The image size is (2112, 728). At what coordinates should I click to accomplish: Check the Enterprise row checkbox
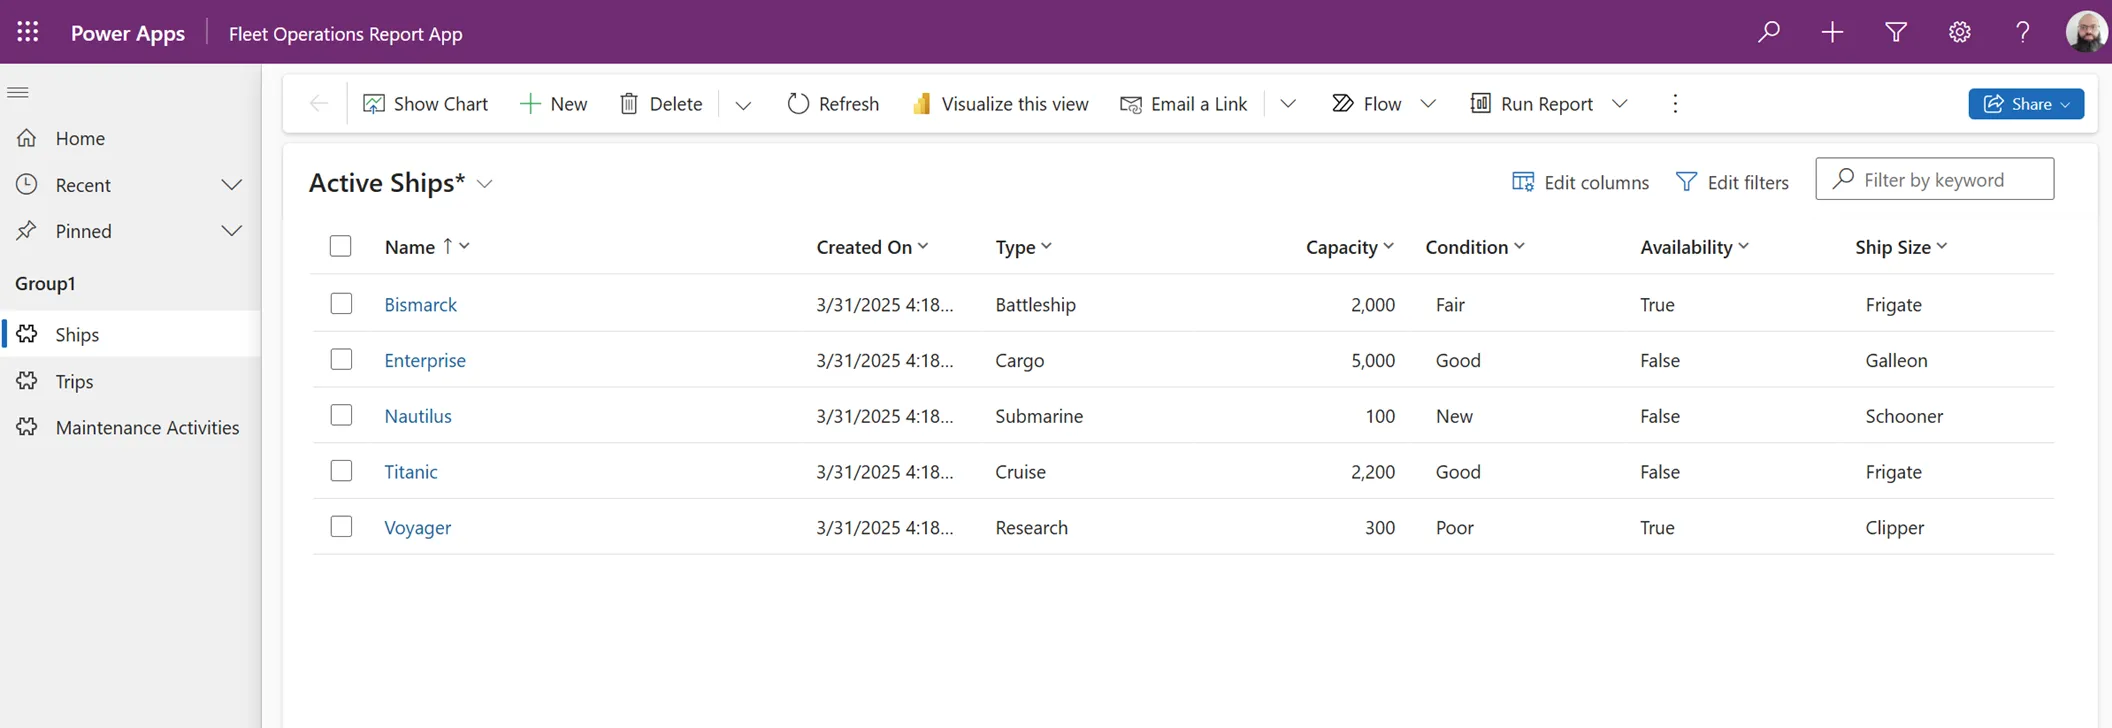click(341, 359)
